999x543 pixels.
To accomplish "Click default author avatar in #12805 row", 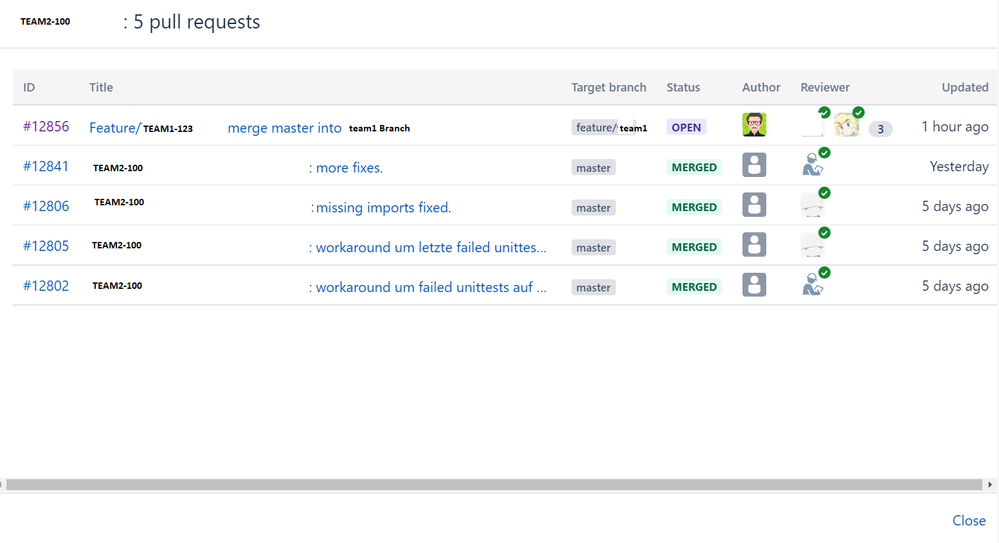I will 754,245.
